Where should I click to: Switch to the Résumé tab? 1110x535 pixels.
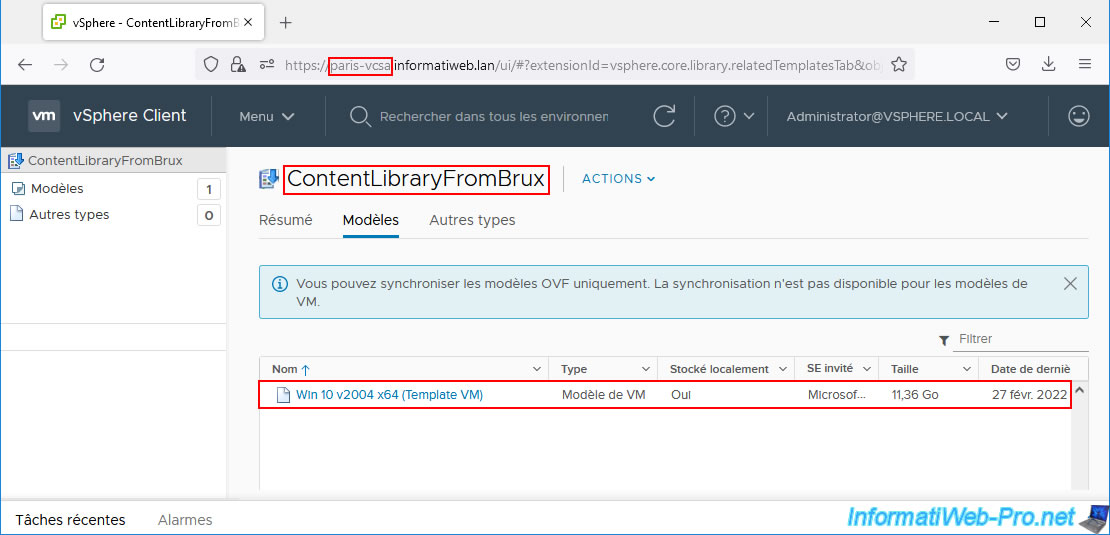click(285, 220)
